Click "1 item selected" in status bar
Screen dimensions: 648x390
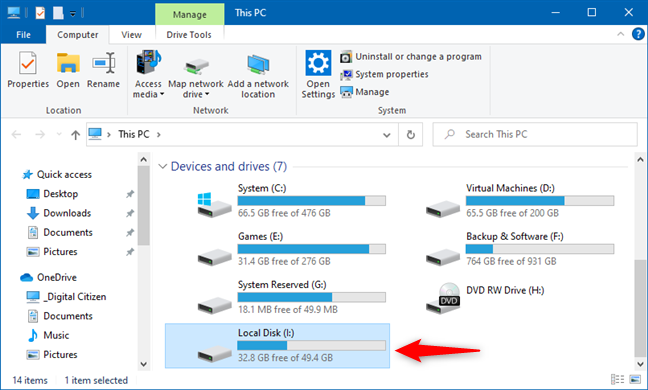[x=96, y=380]
